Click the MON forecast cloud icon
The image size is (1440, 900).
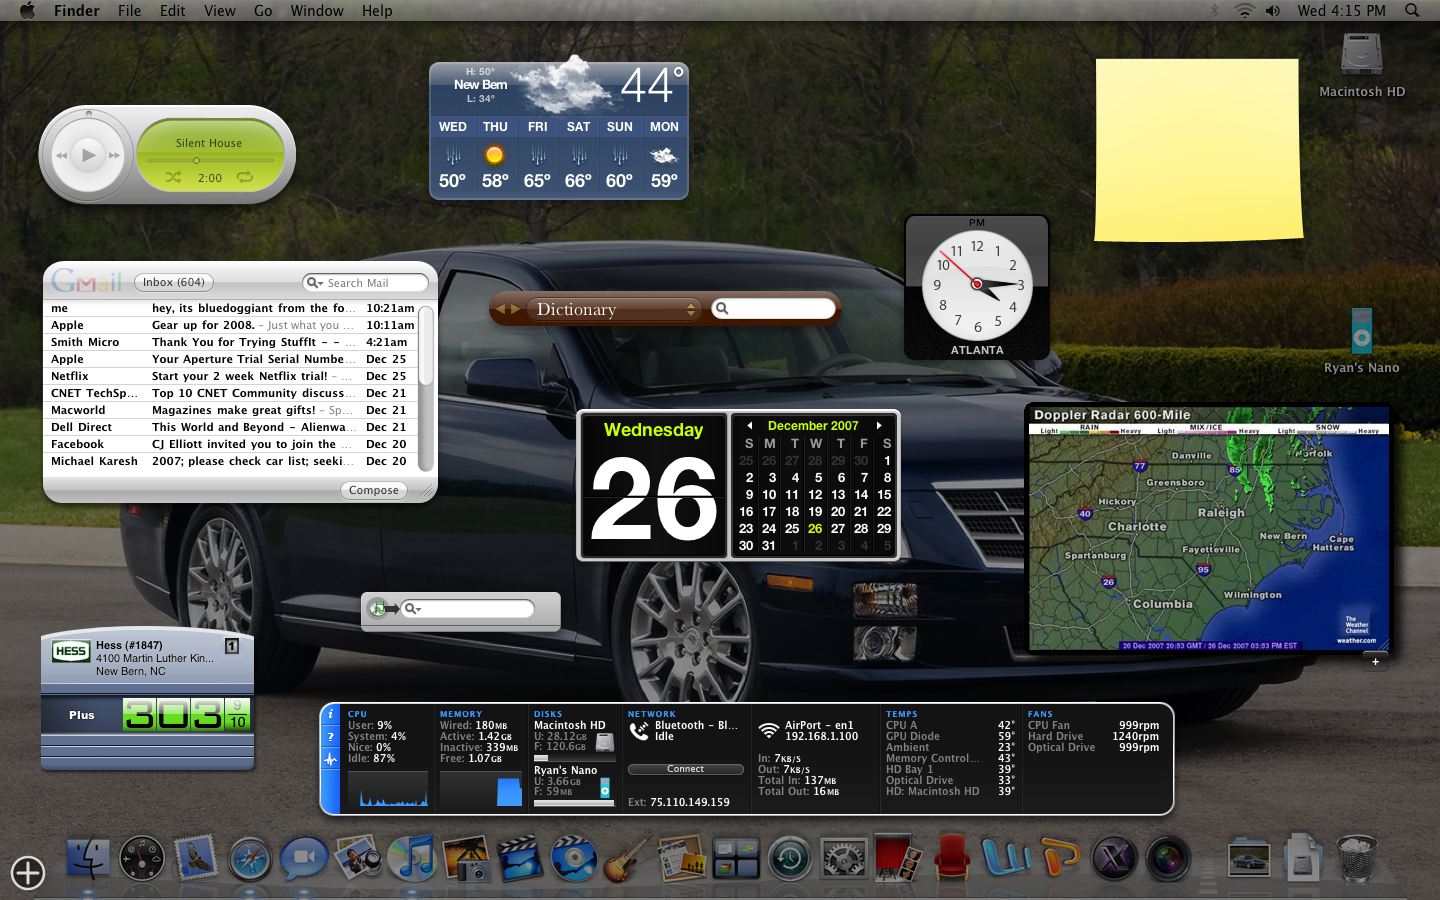[x=664, y=155]
